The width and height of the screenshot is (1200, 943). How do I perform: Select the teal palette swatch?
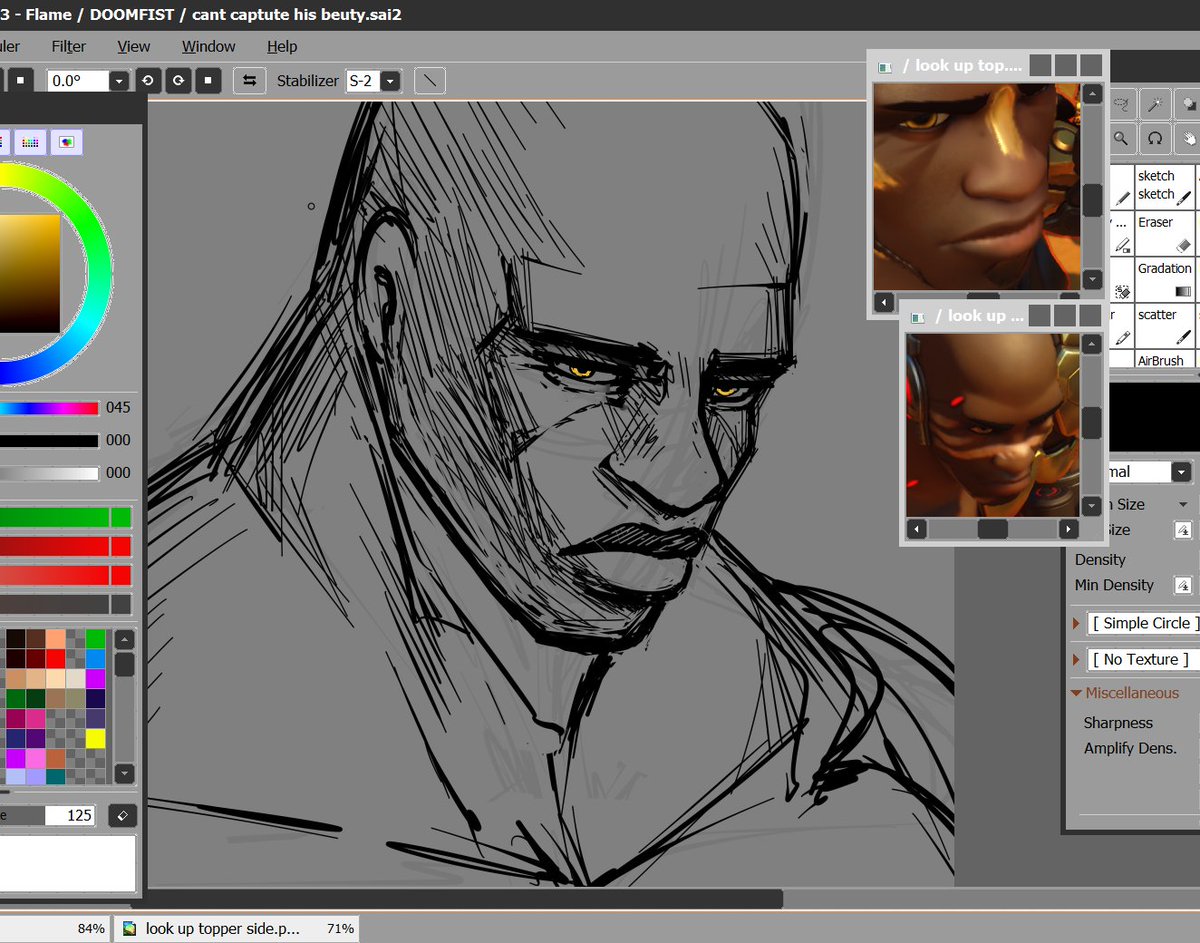click(55, 776)
